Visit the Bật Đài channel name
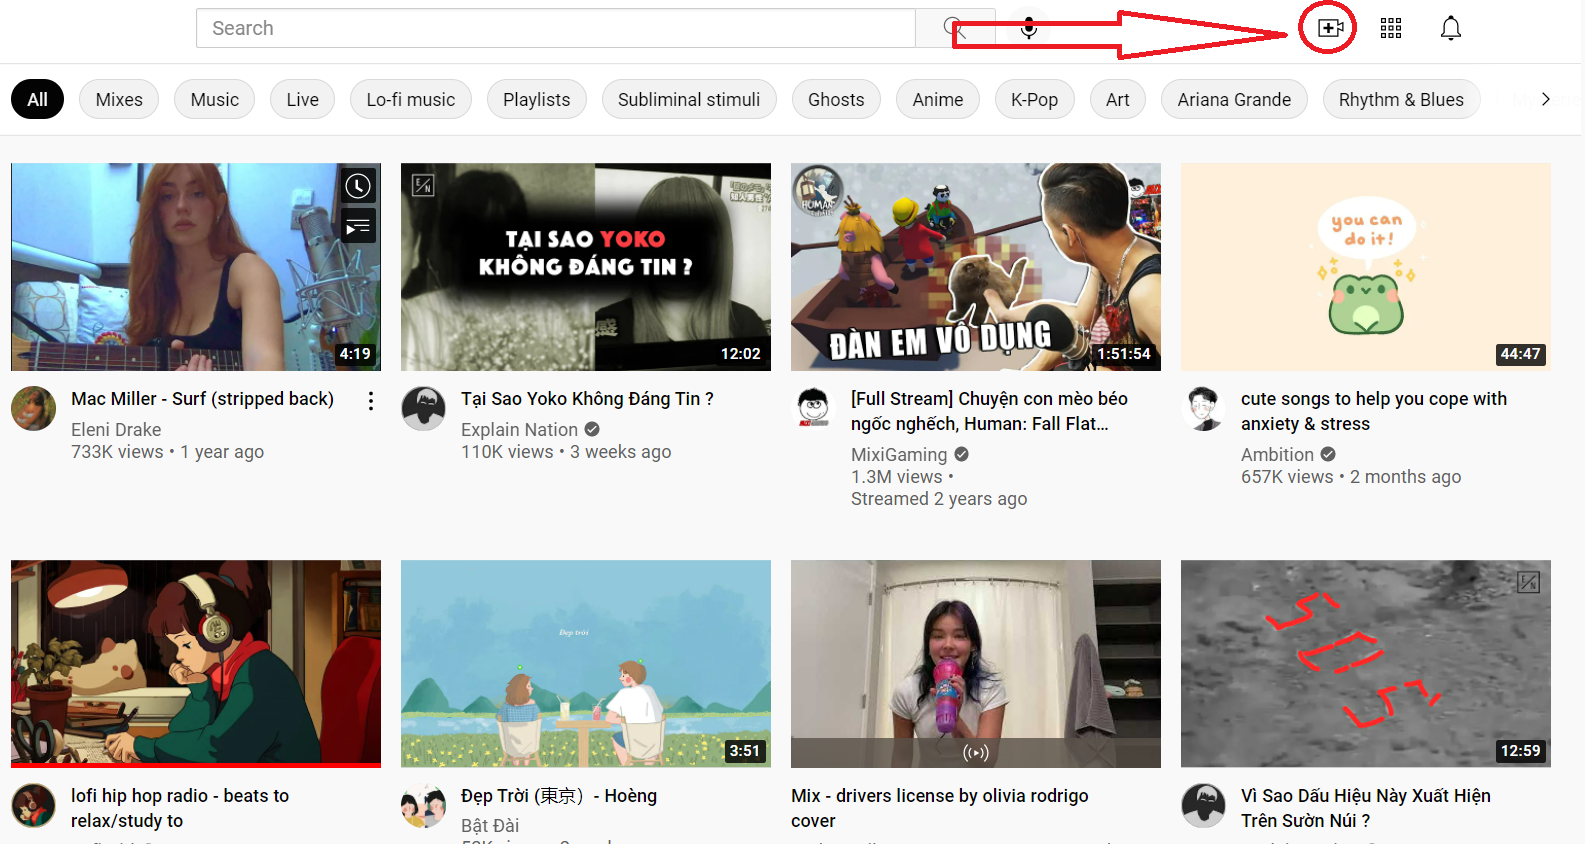The height and width of the screenshot is (844, 1585). [x=490, y=826]
